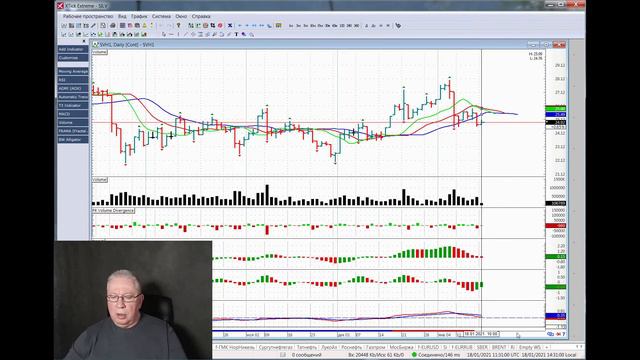Click the lightbulb pin toolbar icon

pyautogui.click(x=178, y=25)
